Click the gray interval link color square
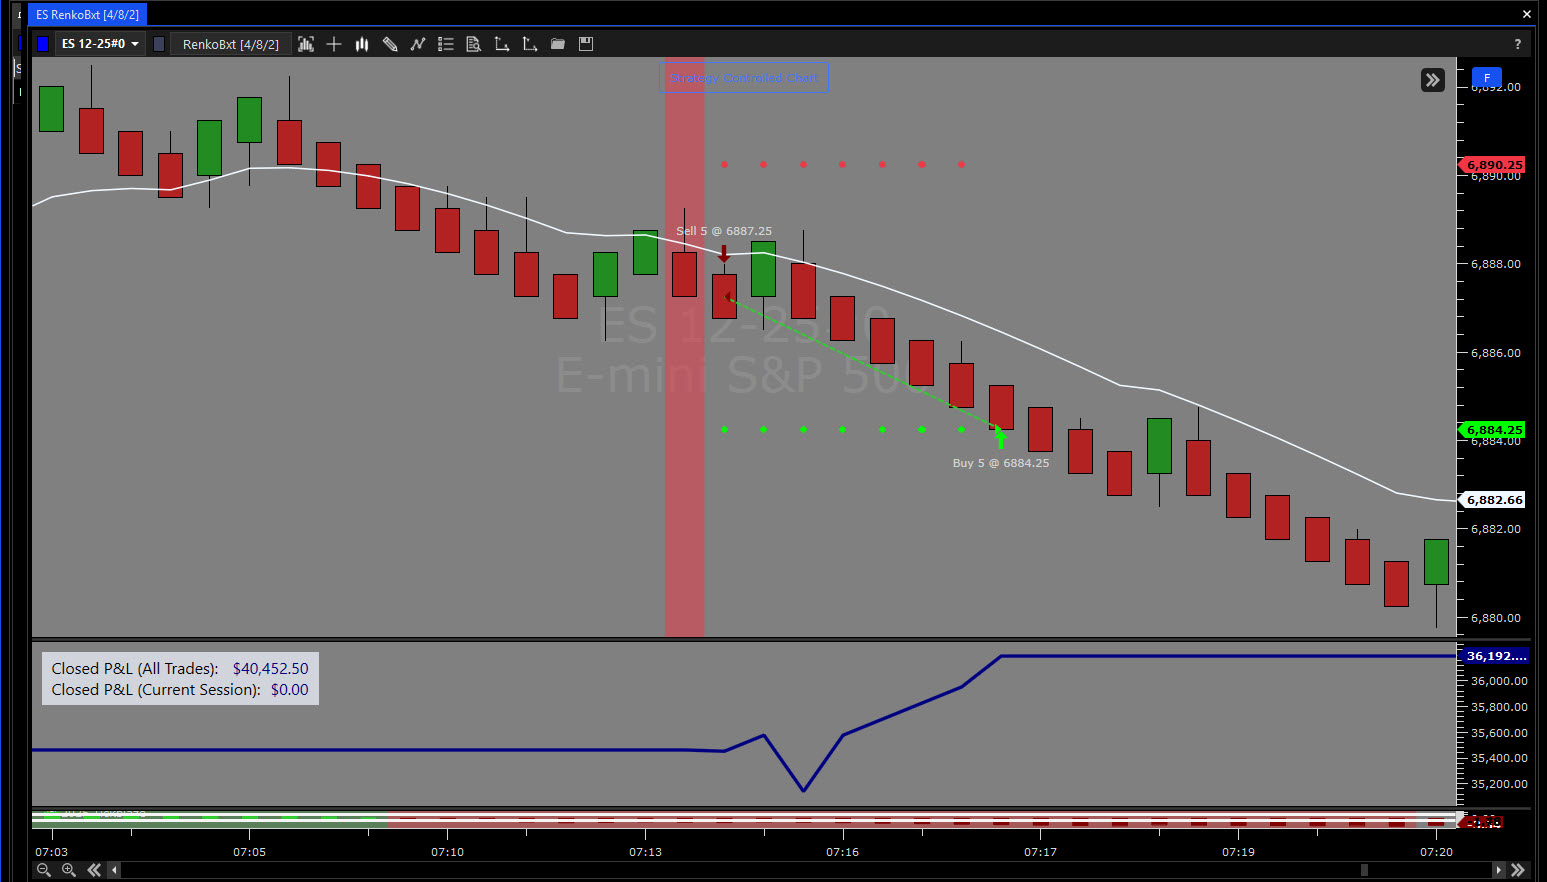Viewport: 1547px width, 882px height. [x=159, y=44]
